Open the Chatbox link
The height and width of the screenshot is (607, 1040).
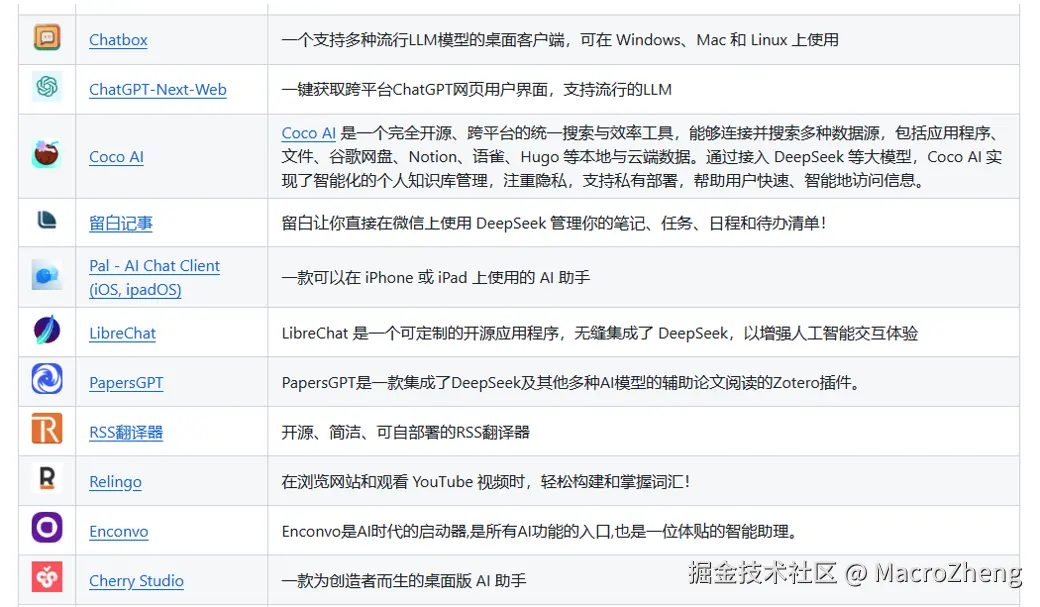click(x=118, y=40)
